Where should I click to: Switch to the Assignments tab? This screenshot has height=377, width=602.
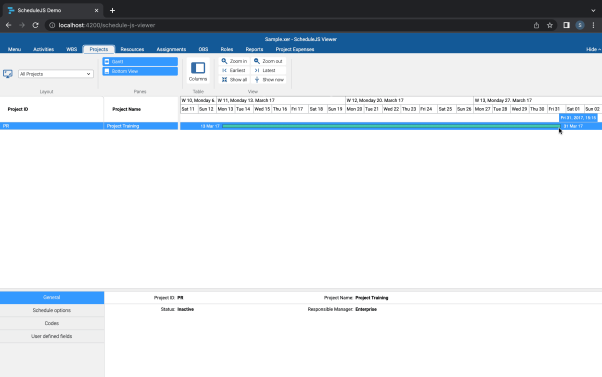(x=171, y=49)
